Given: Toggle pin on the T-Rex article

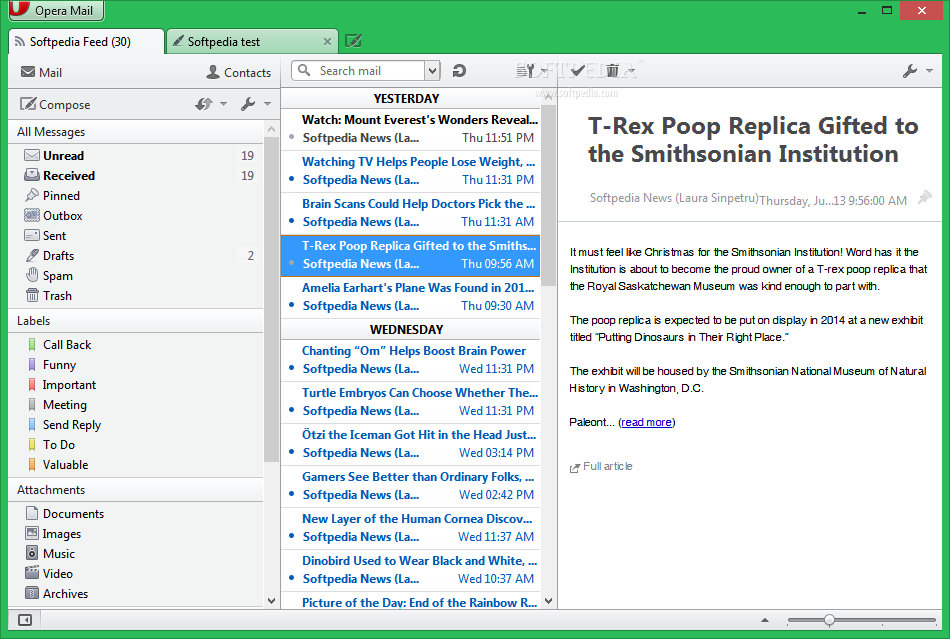Looking at the screenshot, I should (925, 197).
